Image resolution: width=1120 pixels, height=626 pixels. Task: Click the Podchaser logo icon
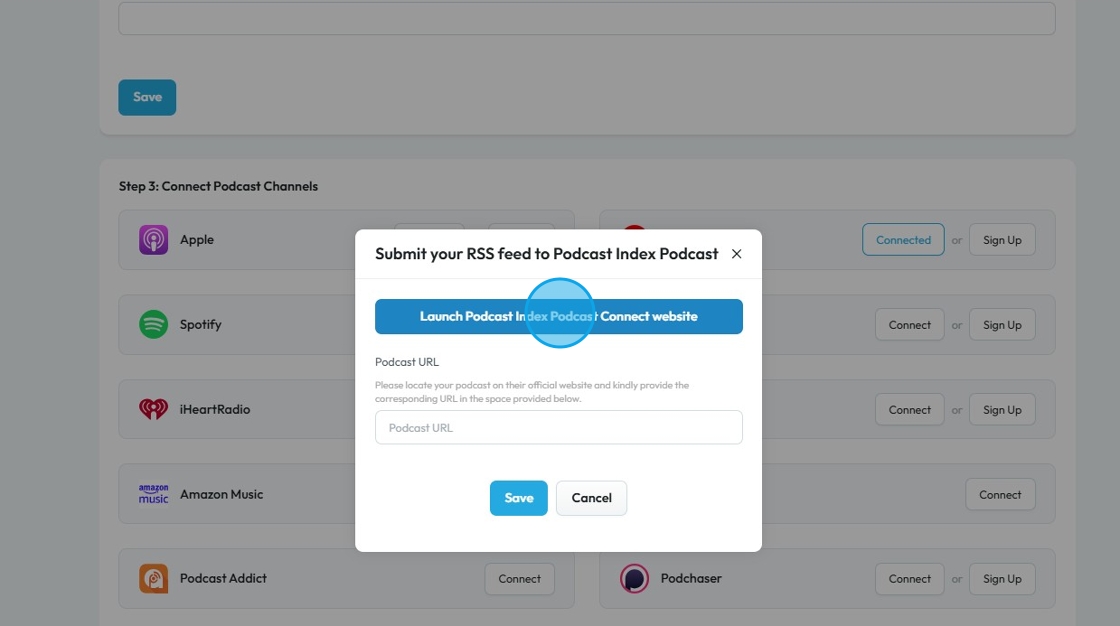point(634,578)
